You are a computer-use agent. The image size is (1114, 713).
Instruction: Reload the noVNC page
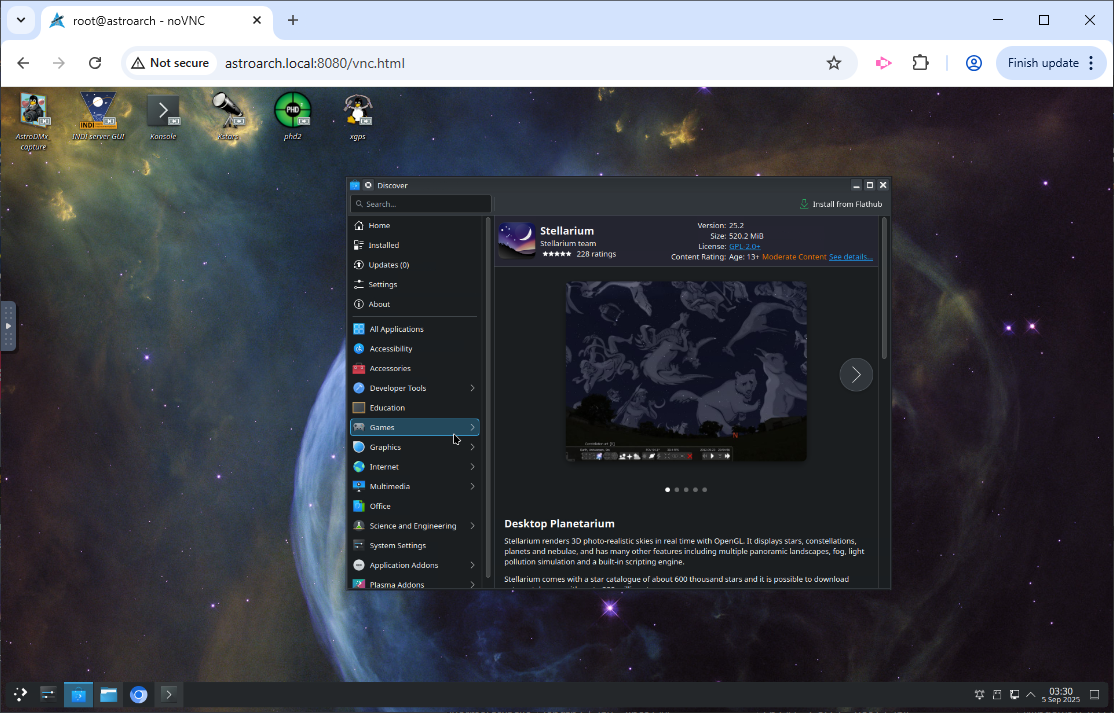pyautogui.click(x=94, y=63)
